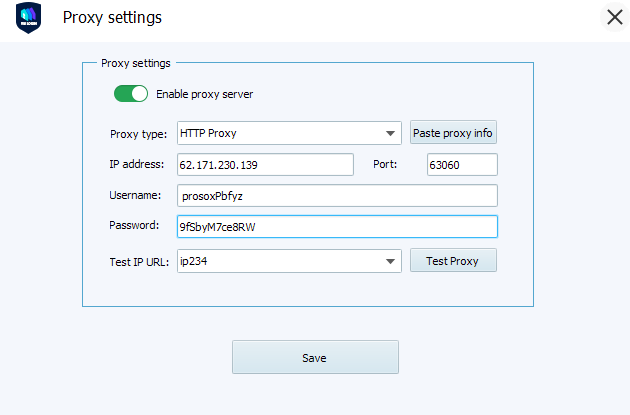Click the 'Test IP URL:' field label
Image resolution: width=630 pixels, height=415 pixels.
point(139,262)
